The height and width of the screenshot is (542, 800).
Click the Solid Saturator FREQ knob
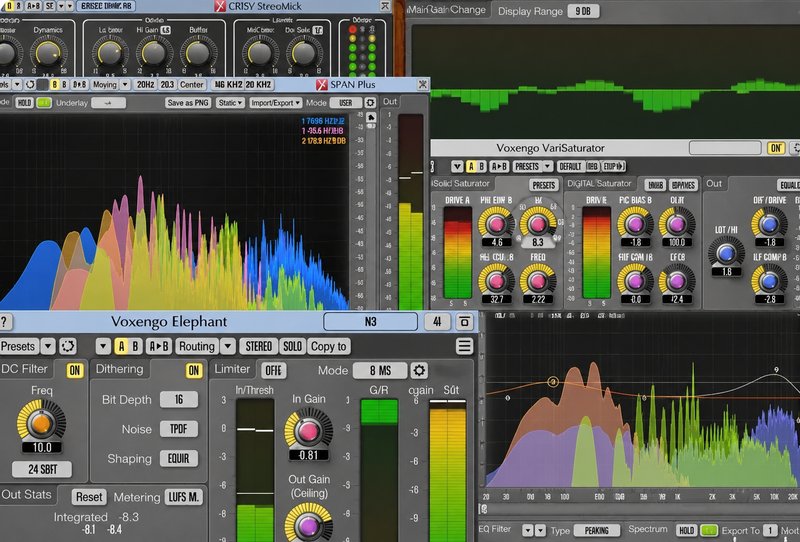[x=538, y=280]
